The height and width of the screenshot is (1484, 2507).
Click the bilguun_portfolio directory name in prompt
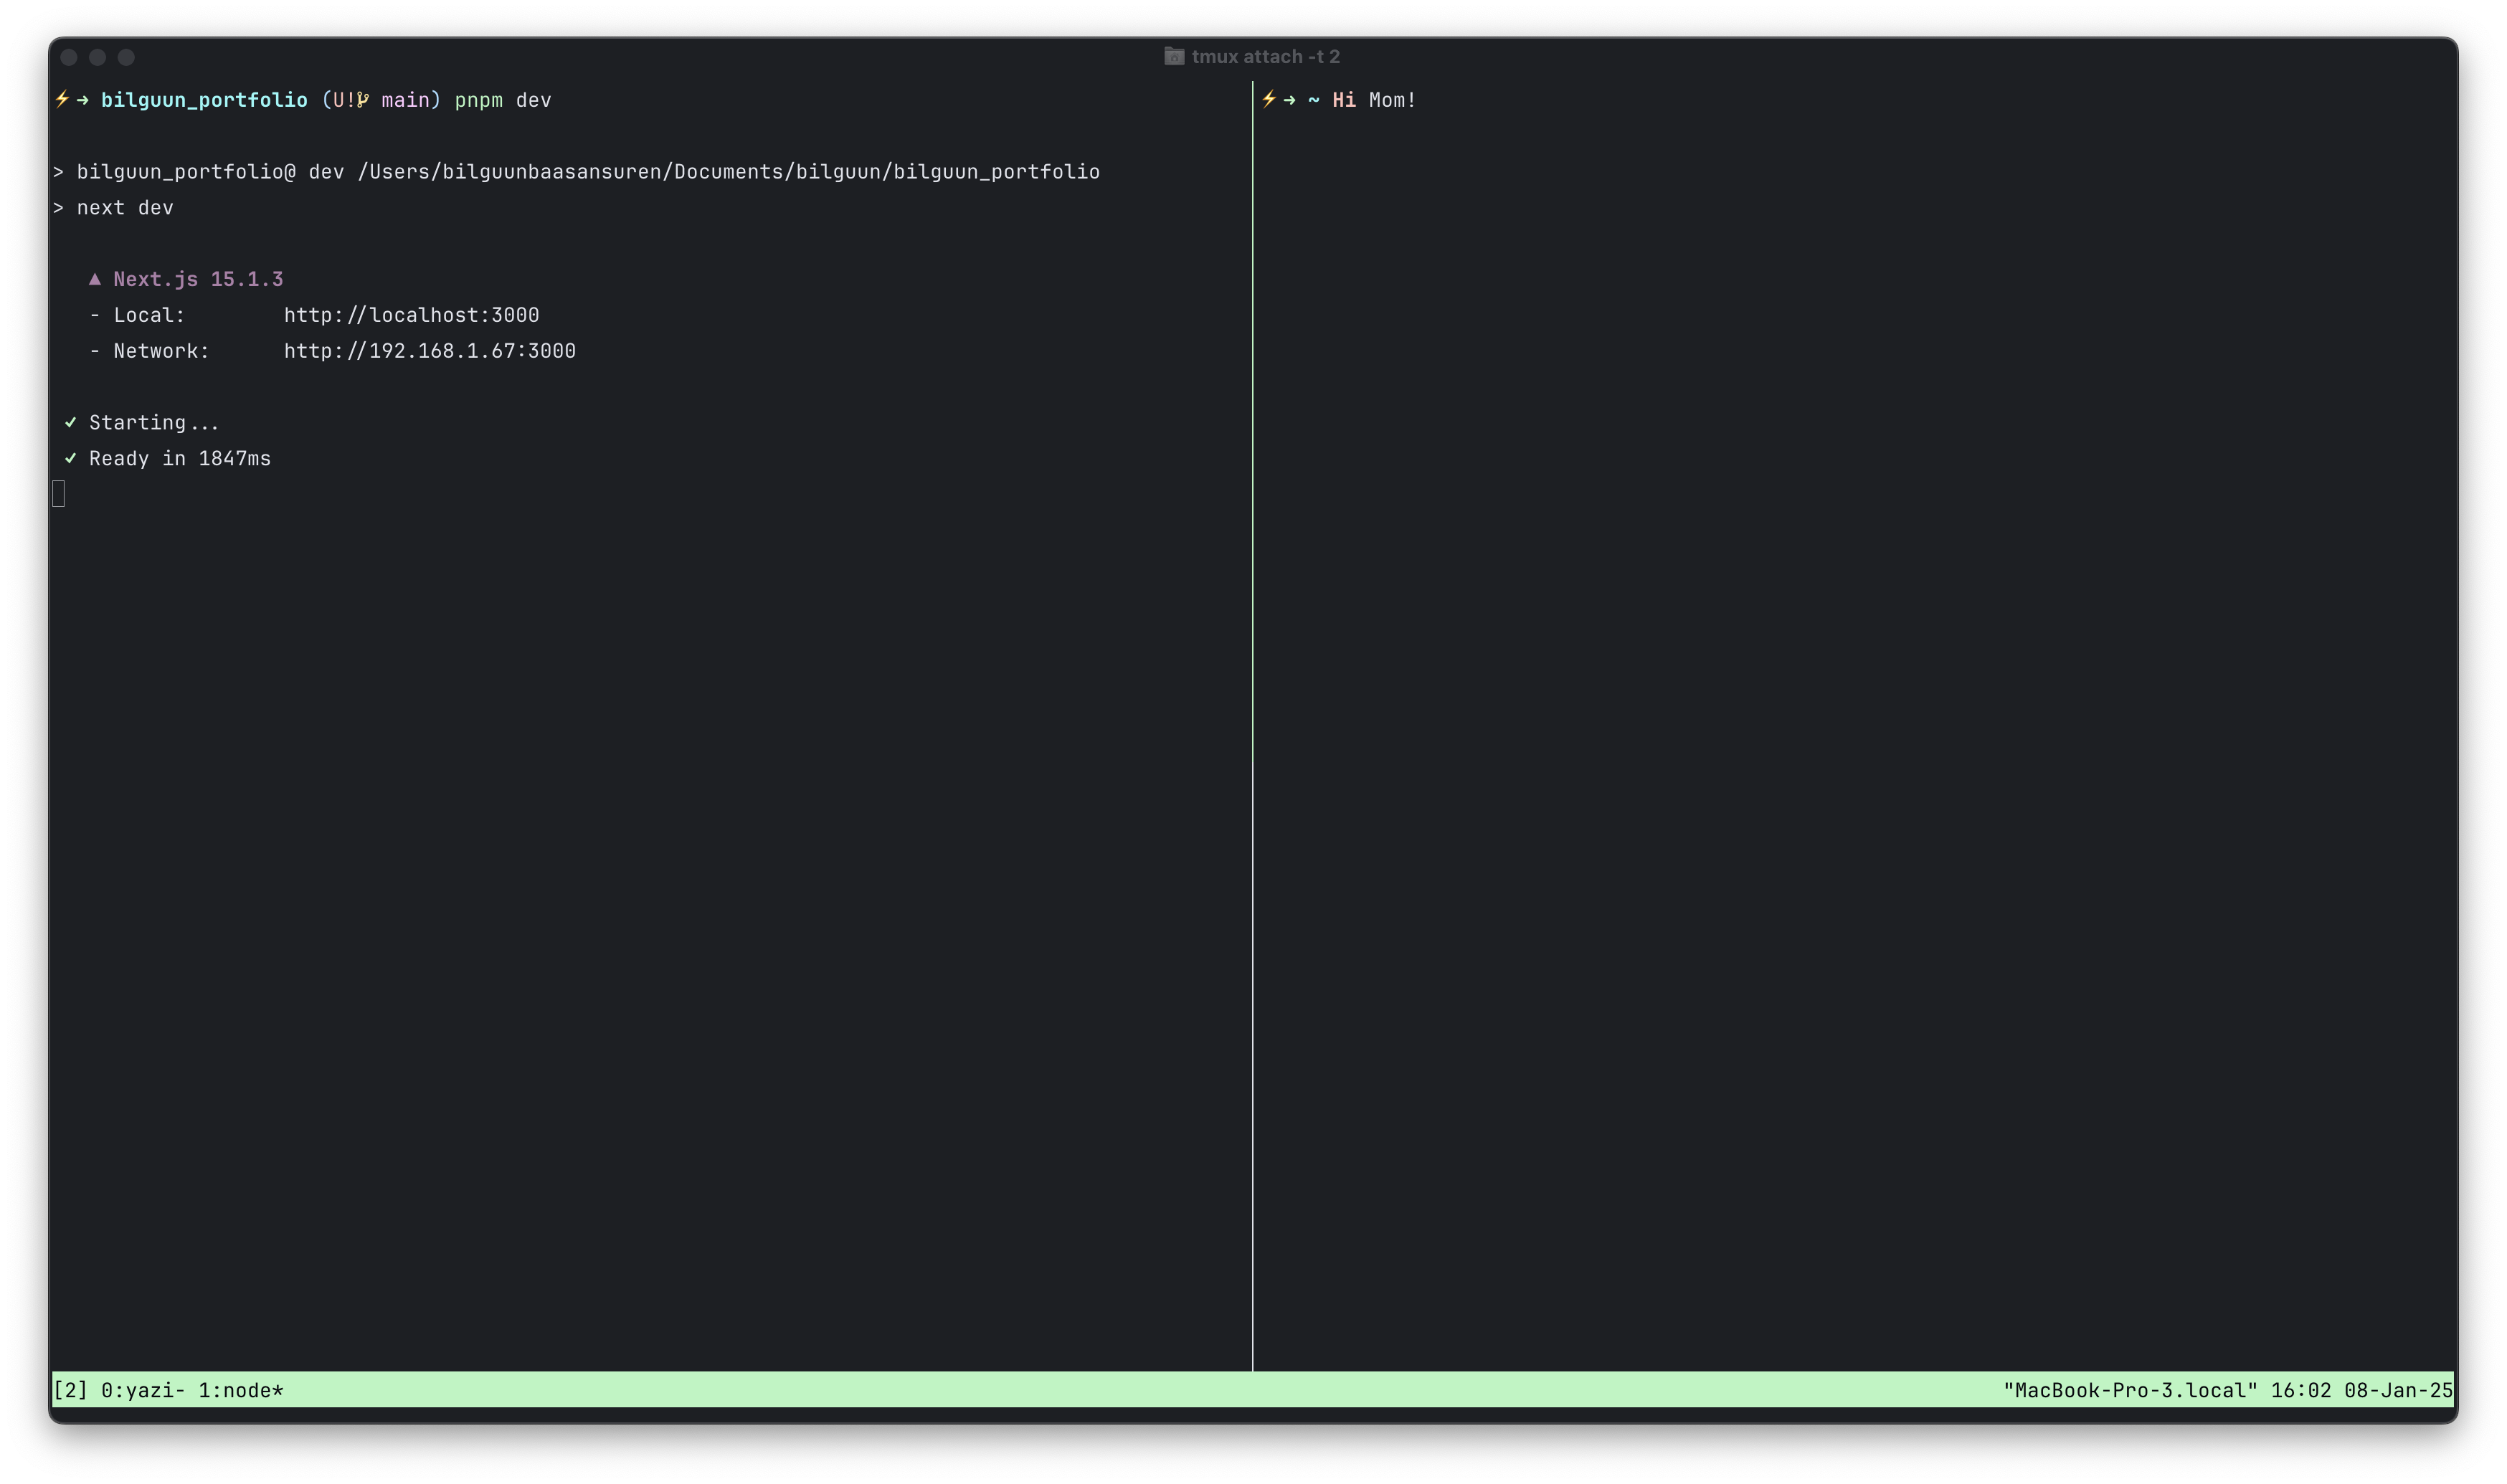(204, 100)
